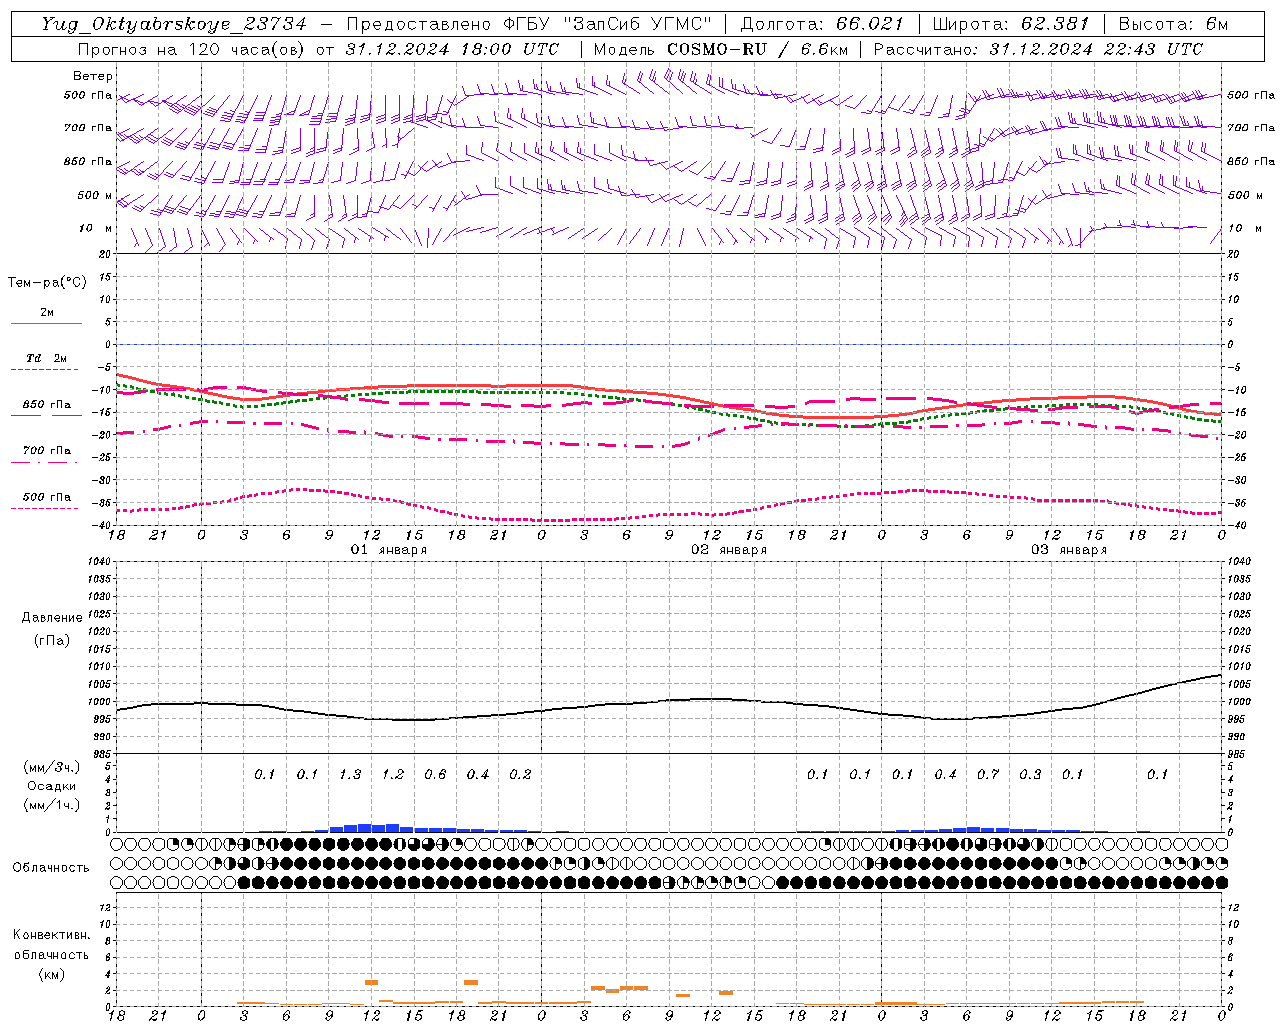Select the Облачность cloudiness label
This screenshot has height=1024, width=1280.
tap(51, 867)
